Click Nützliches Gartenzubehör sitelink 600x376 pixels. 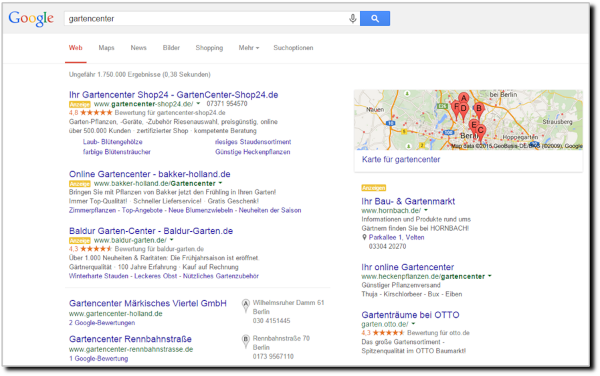click(221, 276)
